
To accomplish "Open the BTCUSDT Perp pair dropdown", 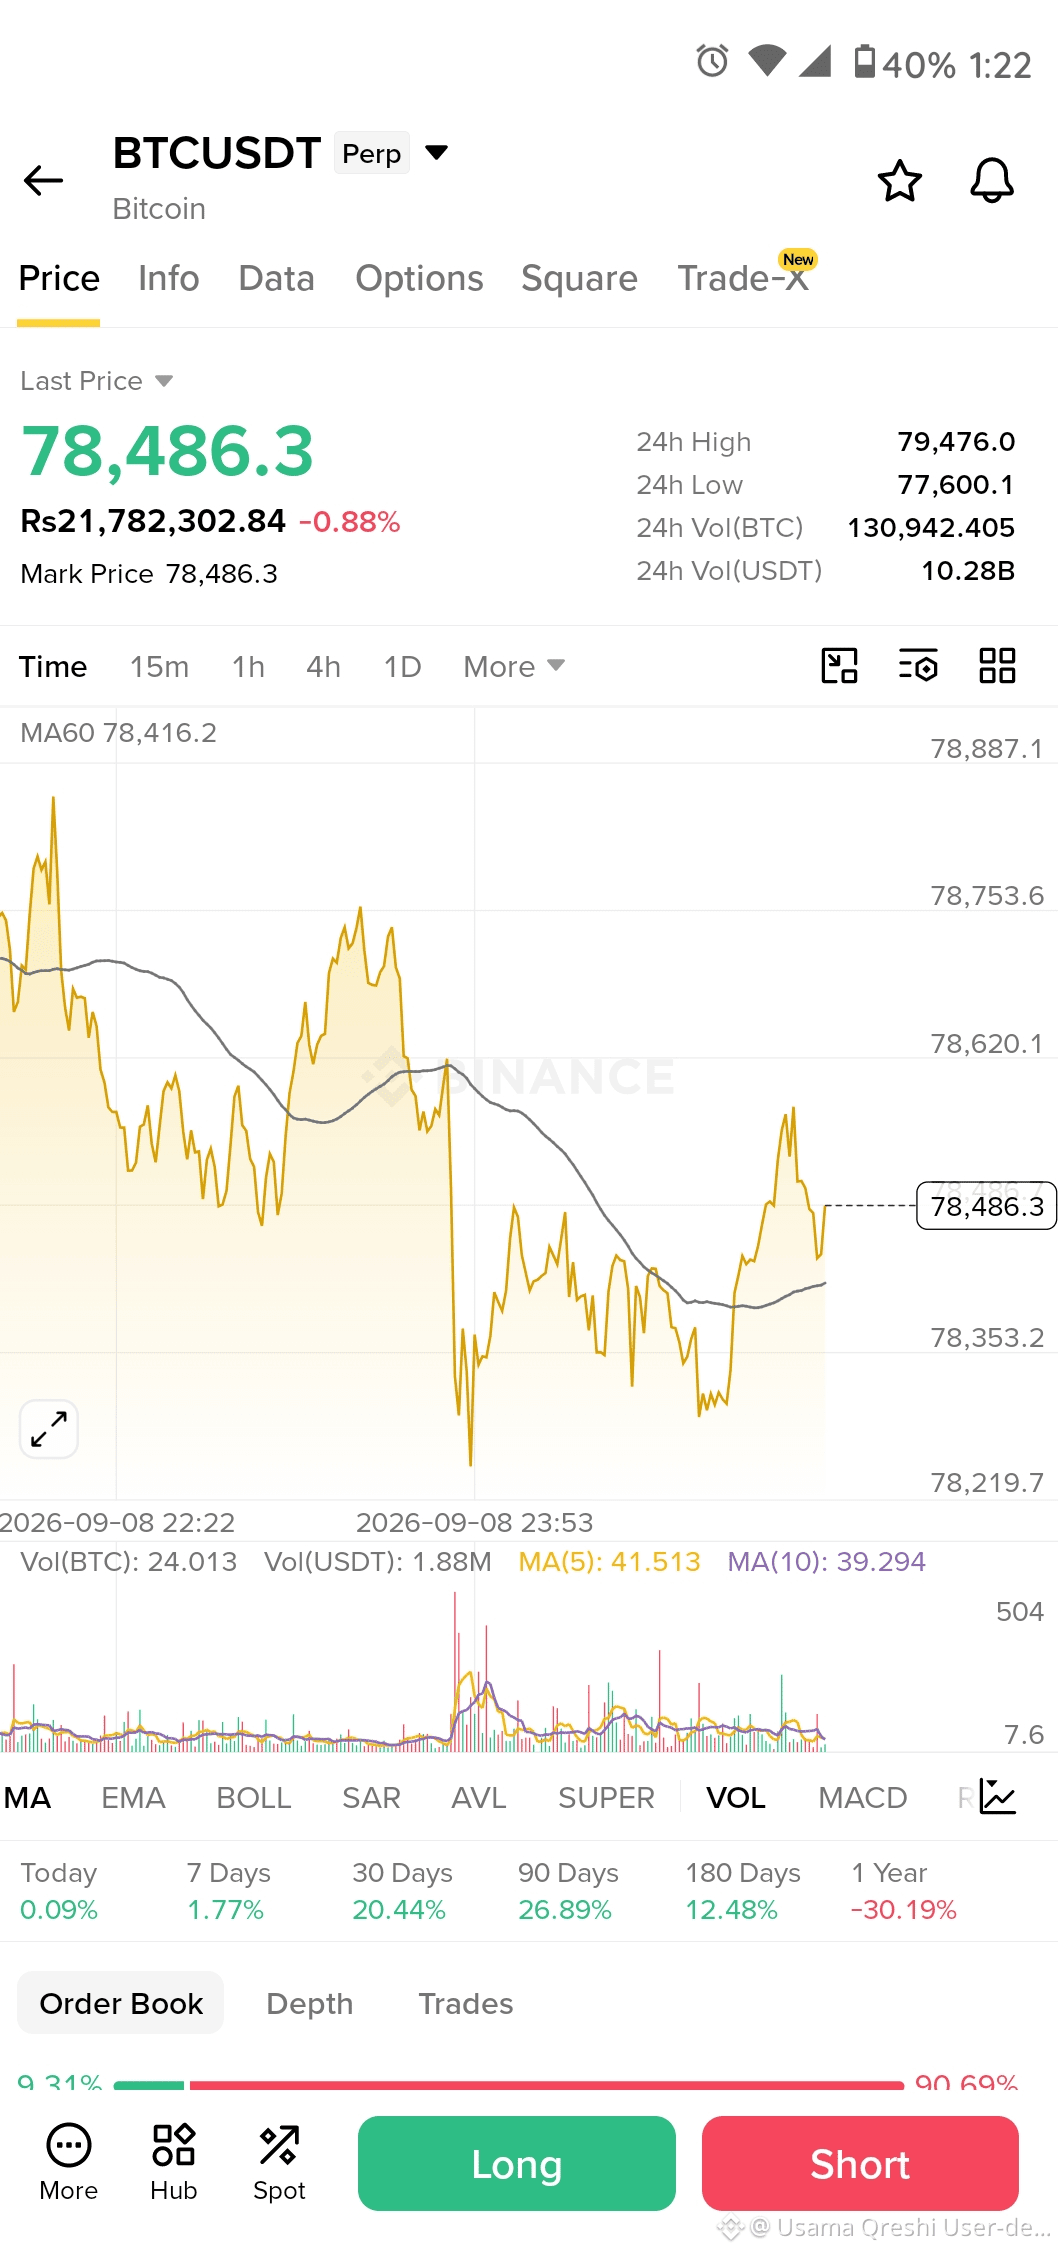I will pyautogui.click(x=436, y=153).
